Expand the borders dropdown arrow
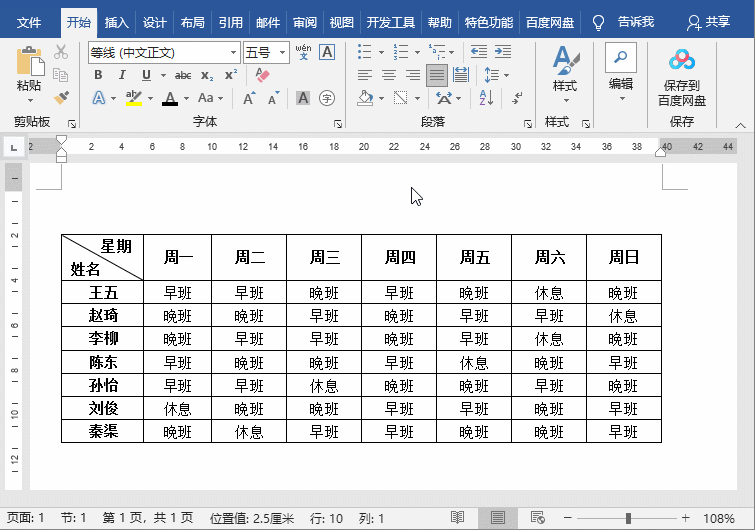Screen dimensions: 755x530 pyautogui.click(x=417, y=98)
